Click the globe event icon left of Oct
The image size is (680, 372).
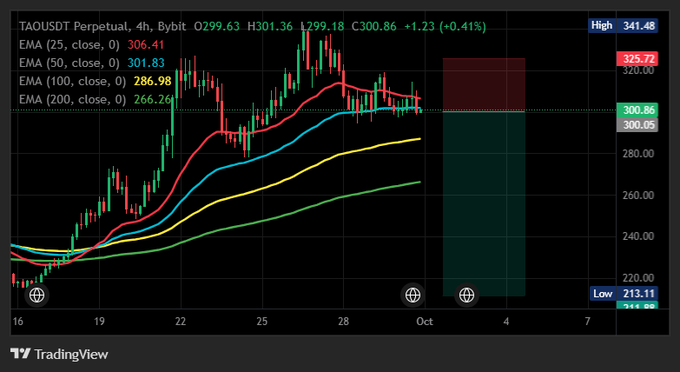[x=412, y=295]
